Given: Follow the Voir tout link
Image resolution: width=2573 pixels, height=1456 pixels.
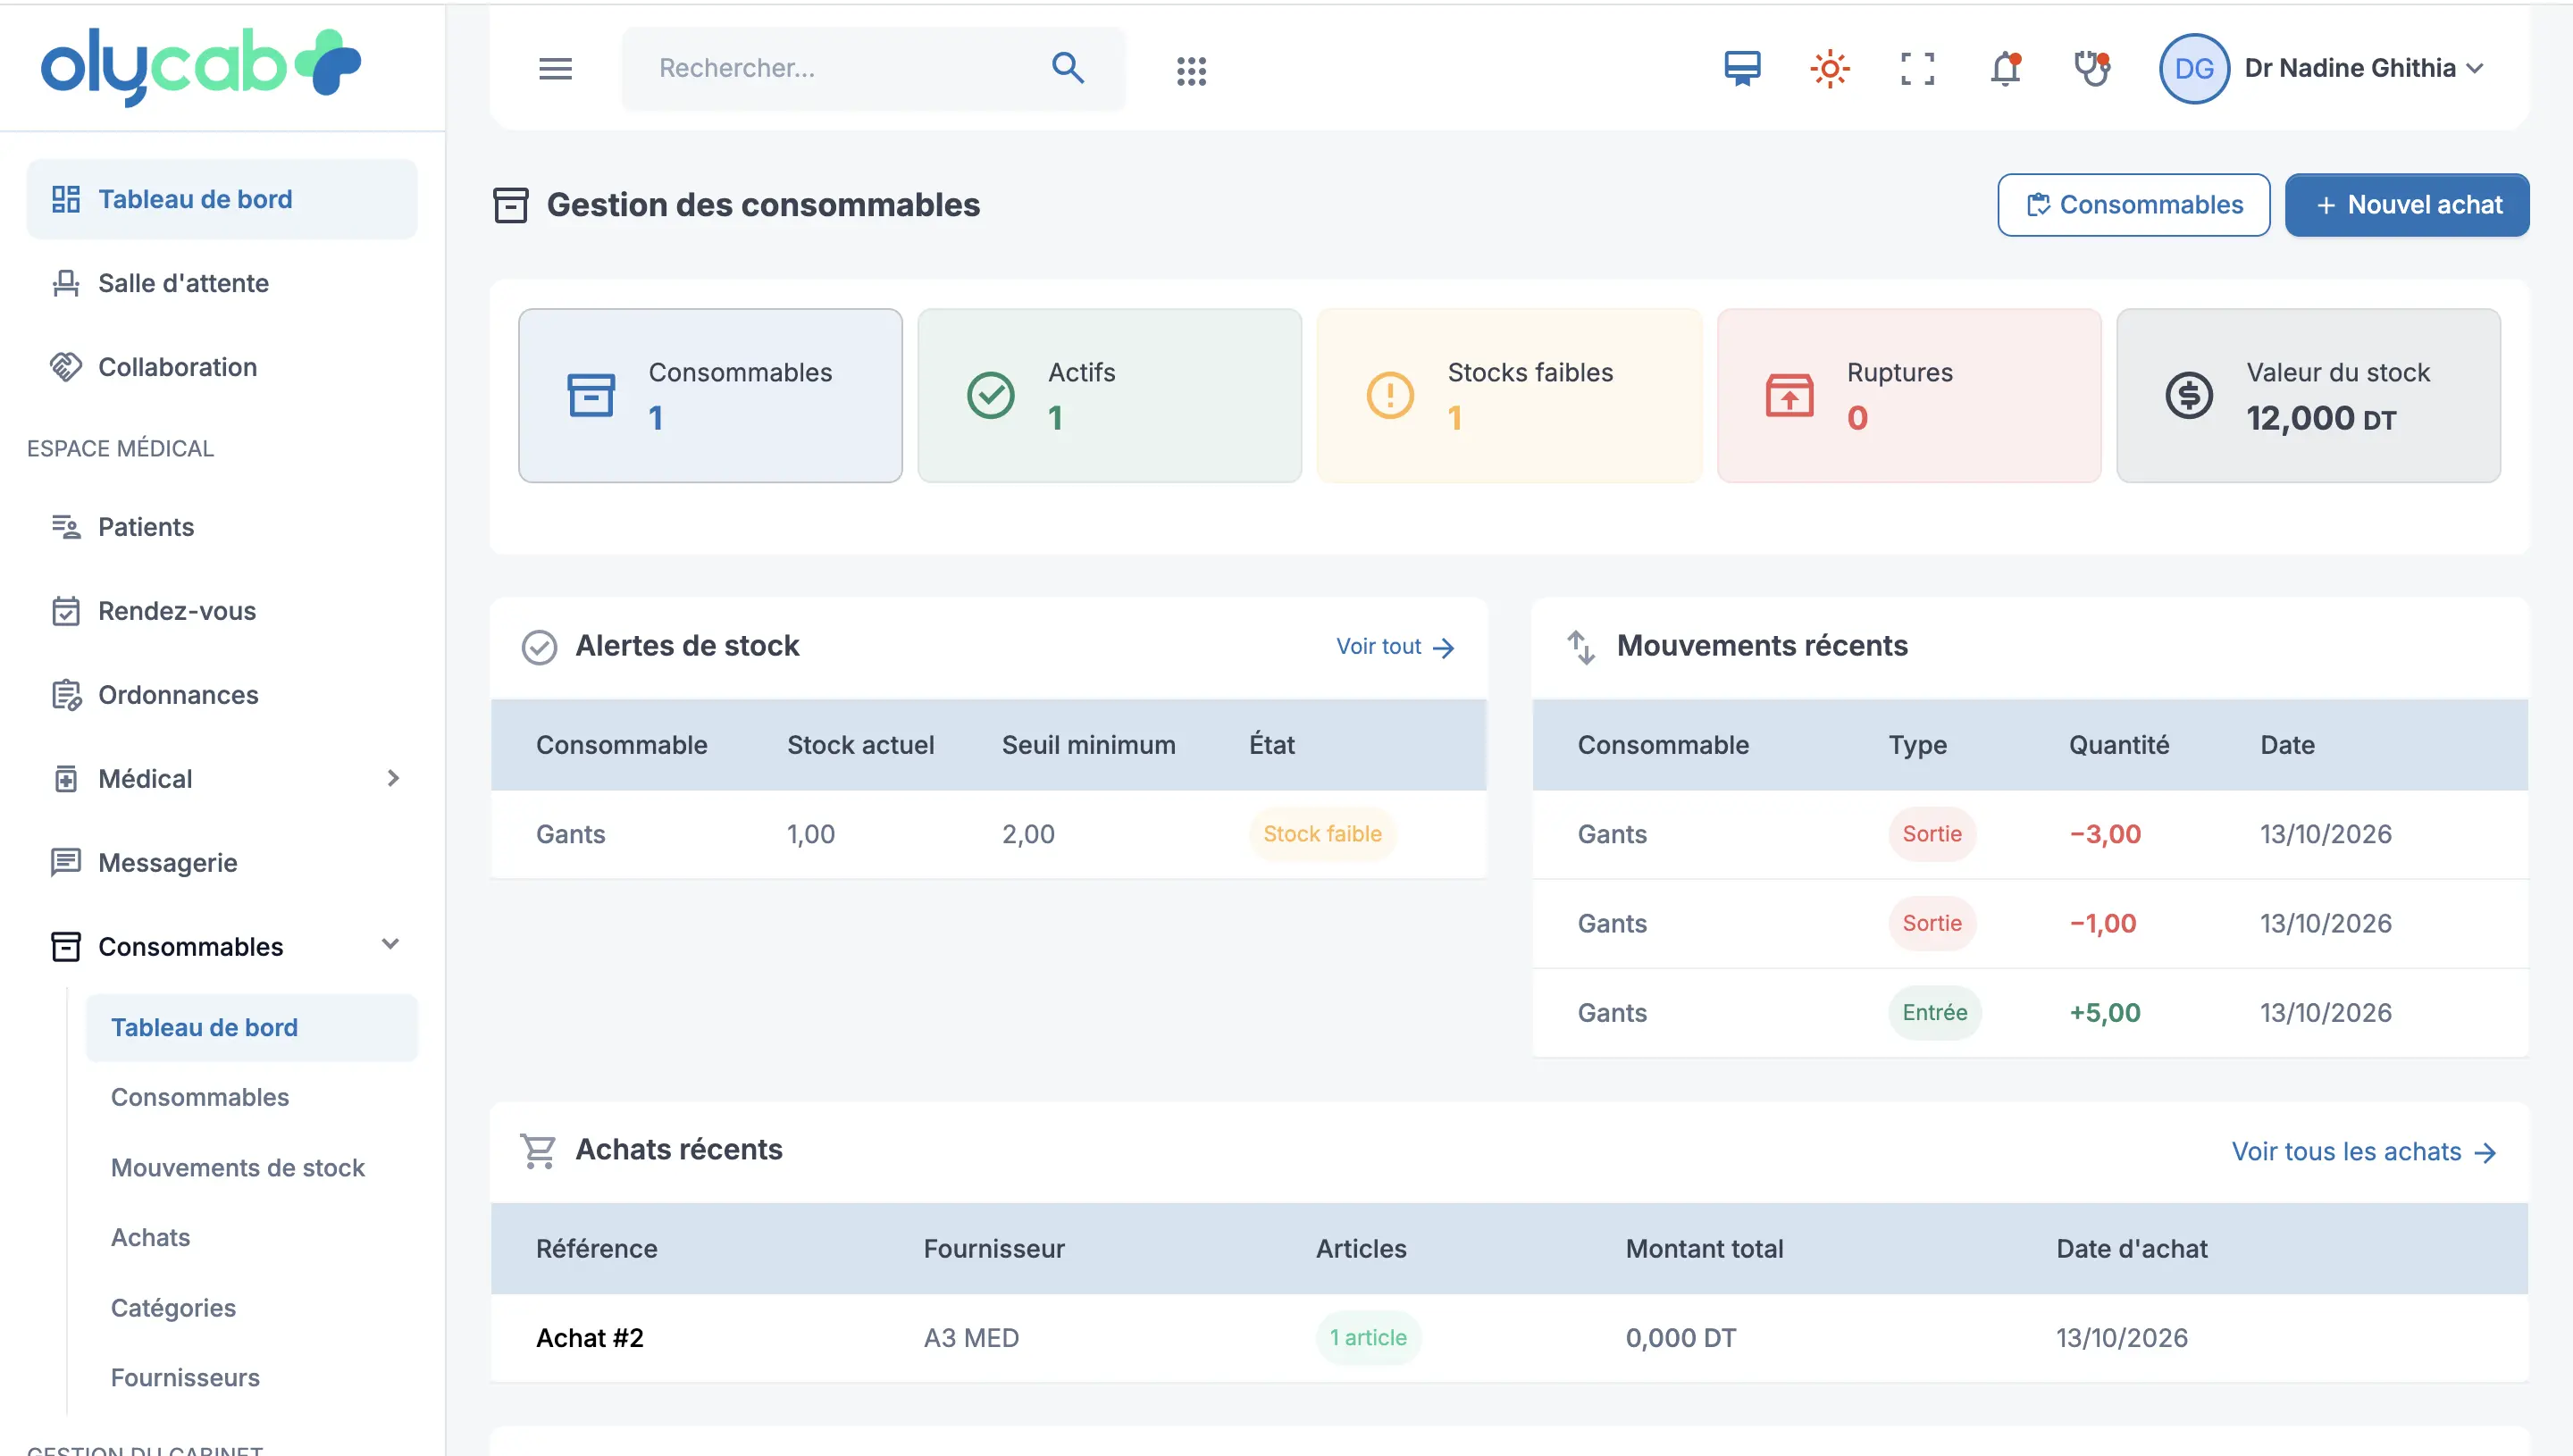Looking at the screenshot, I should (x=1395, y=647).
